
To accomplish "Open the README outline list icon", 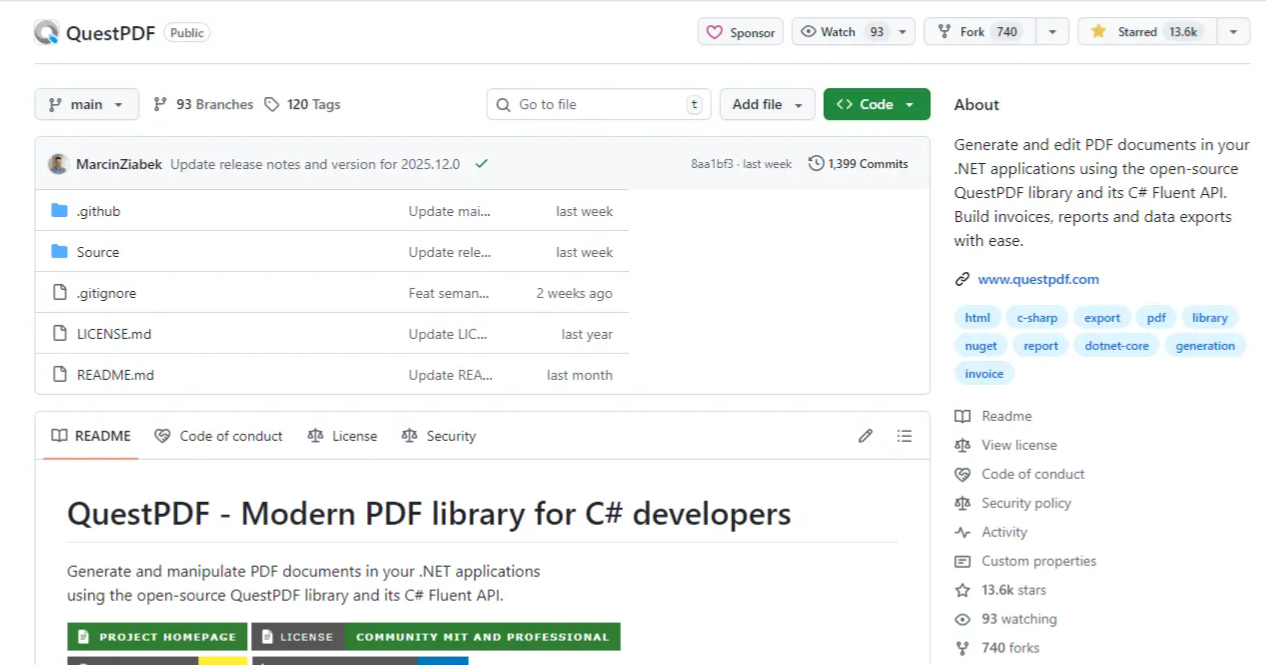I will pyautogui.click(x=904, y=436).
